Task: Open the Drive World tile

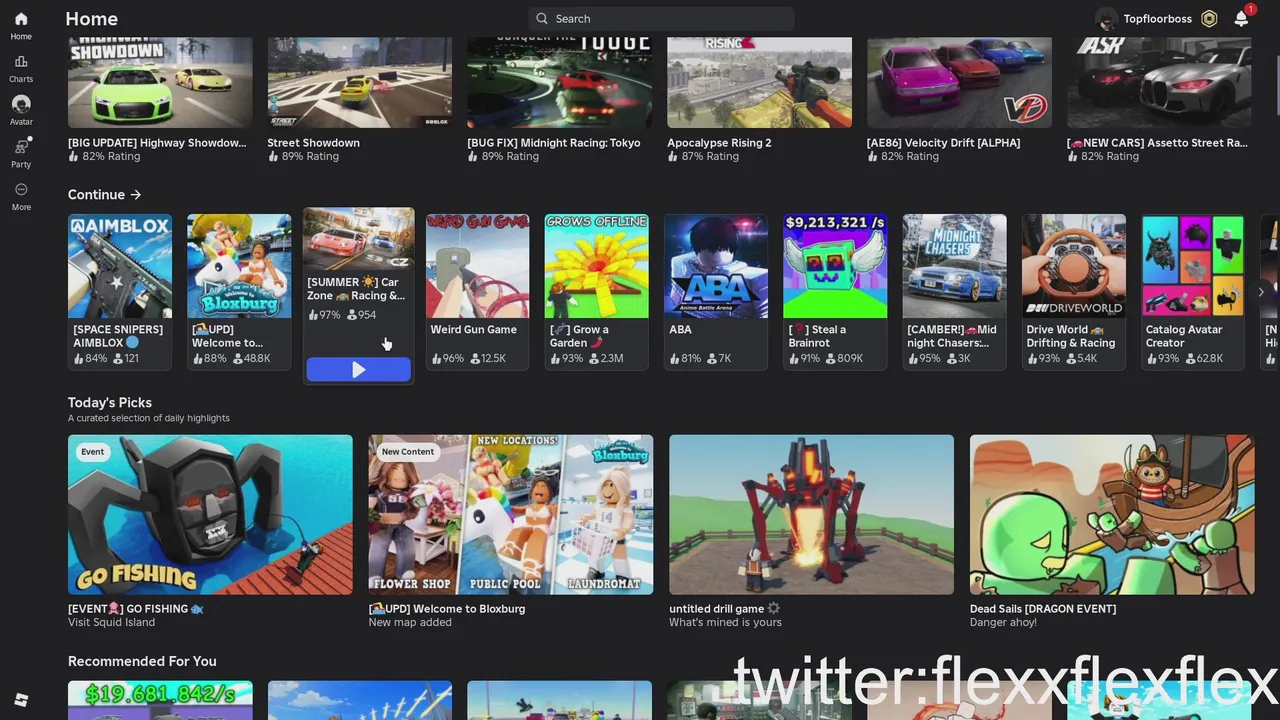Action: pyautogui.click(x=1074, y=291)
